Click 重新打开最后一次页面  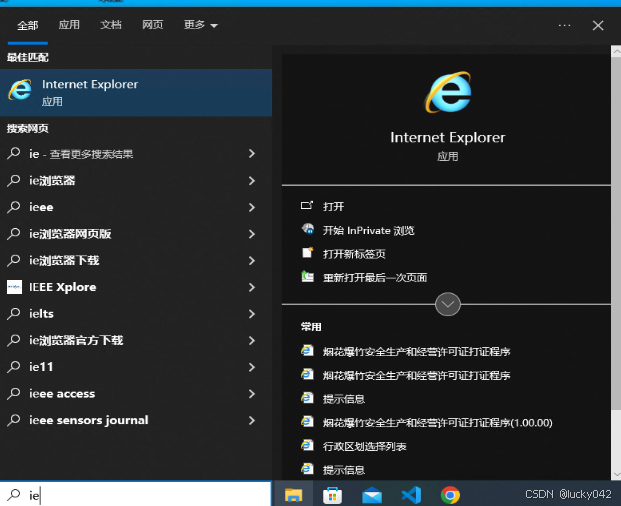click(375, 278)
